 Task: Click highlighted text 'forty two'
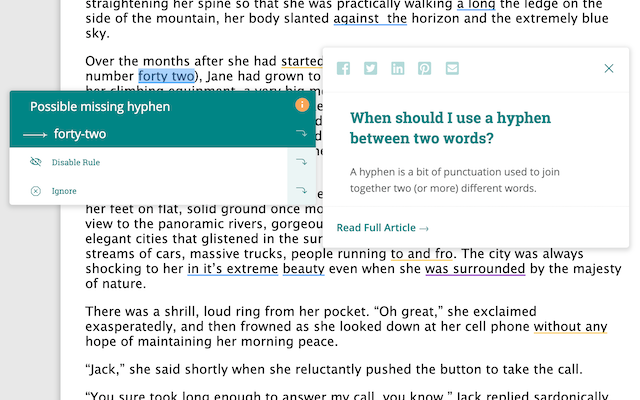pyautogui.click(x=166, y=76)
